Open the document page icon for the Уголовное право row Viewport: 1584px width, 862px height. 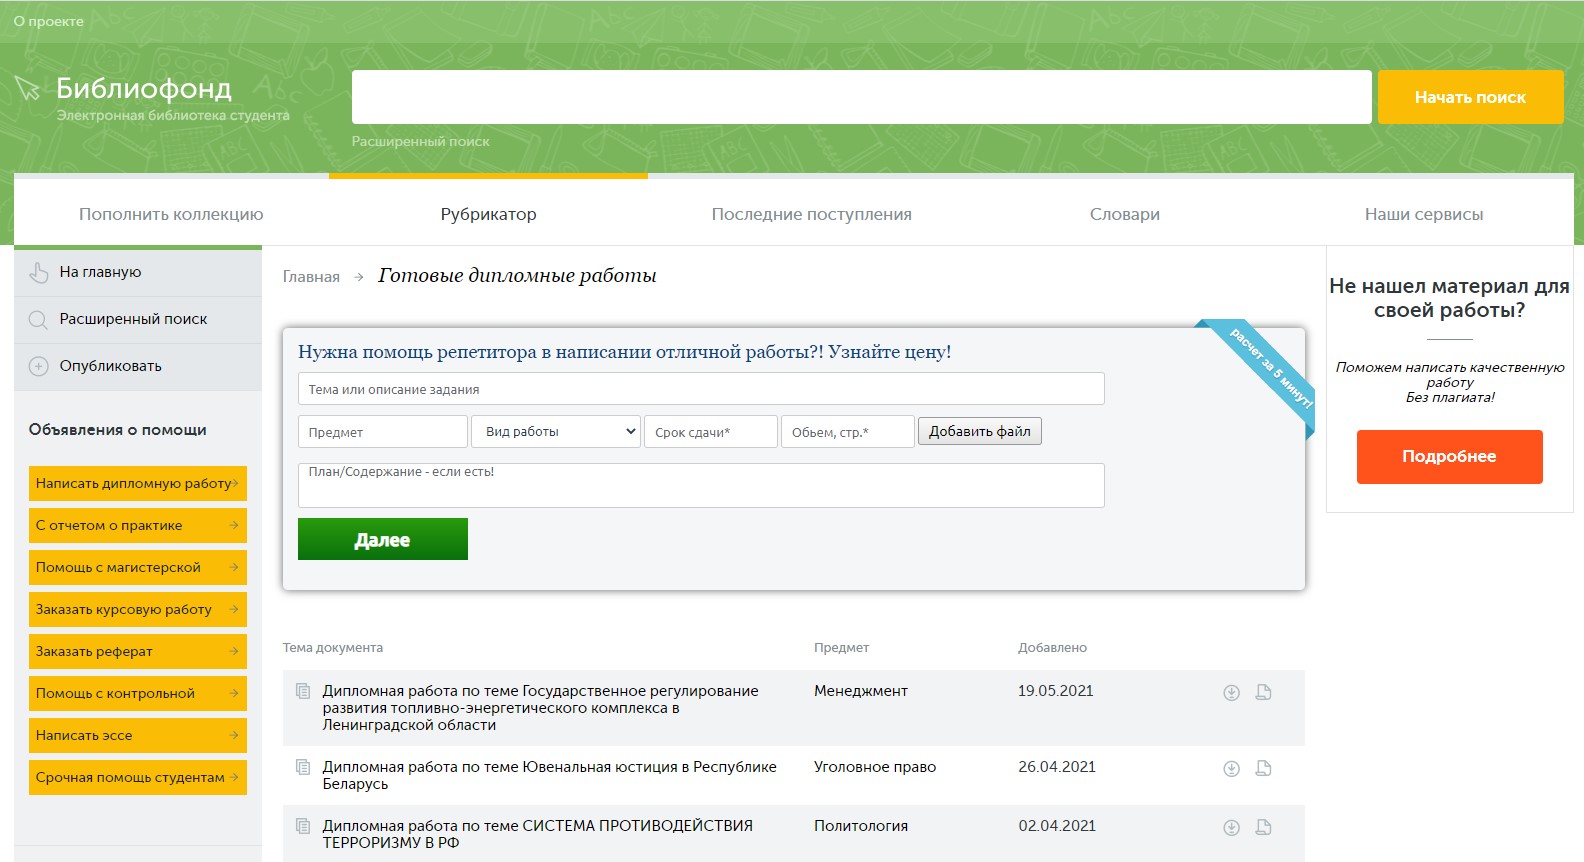pos(1264,768)
